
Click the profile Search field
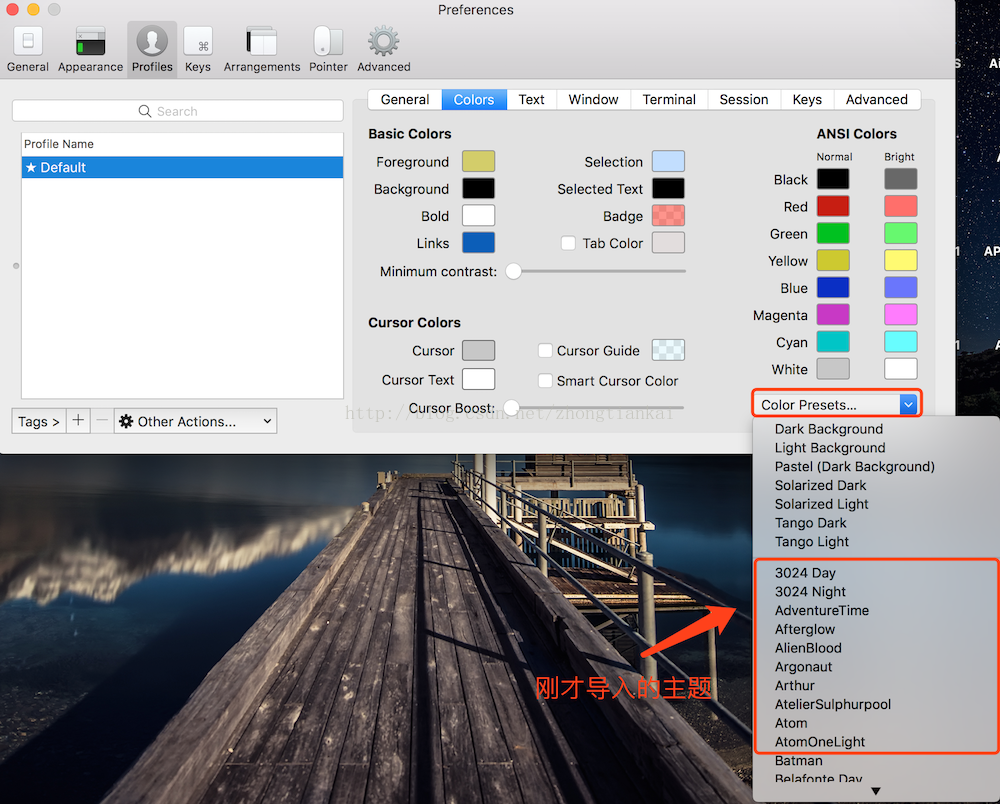[177, 111]
